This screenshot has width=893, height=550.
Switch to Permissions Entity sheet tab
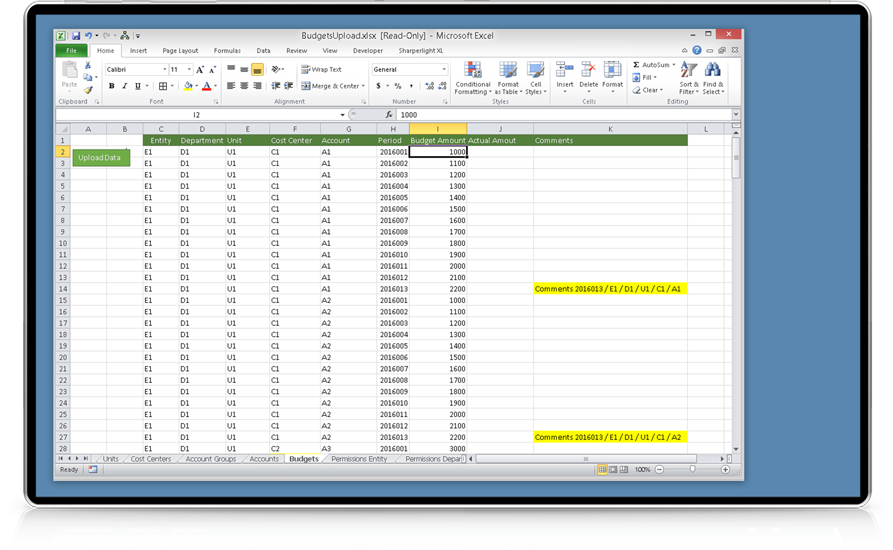tap(359, 459)
